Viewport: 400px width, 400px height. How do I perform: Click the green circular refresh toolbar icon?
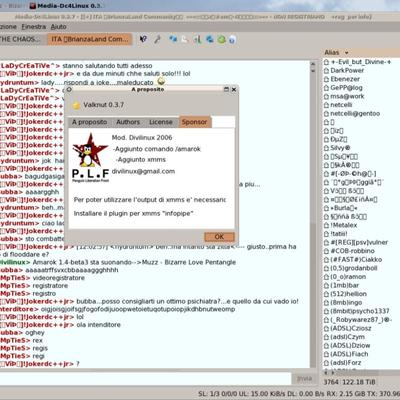tap(221, 39)
